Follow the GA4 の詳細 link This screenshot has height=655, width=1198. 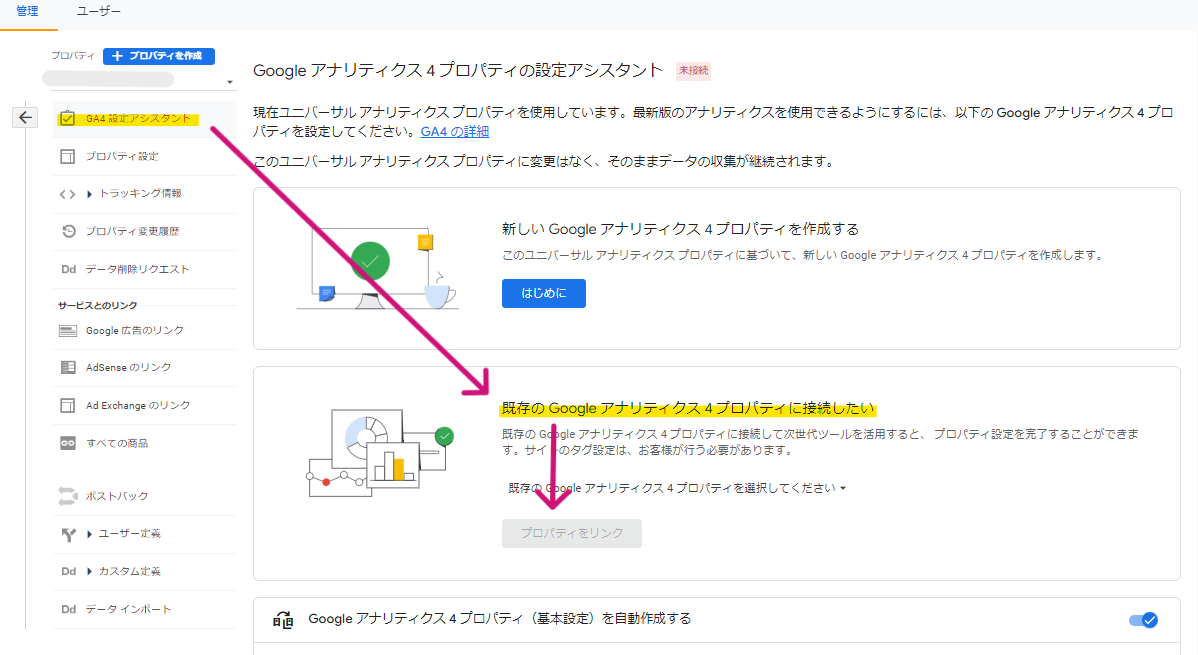(x=455, y=131)
